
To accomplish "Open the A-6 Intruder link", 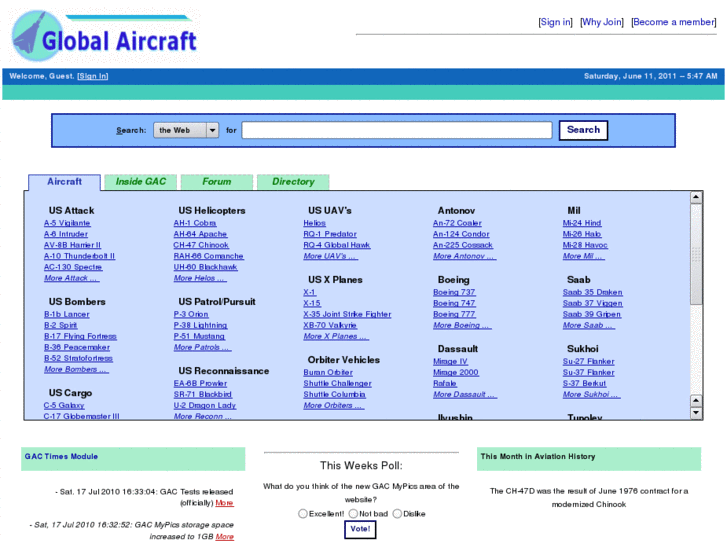I will (66, 234).
